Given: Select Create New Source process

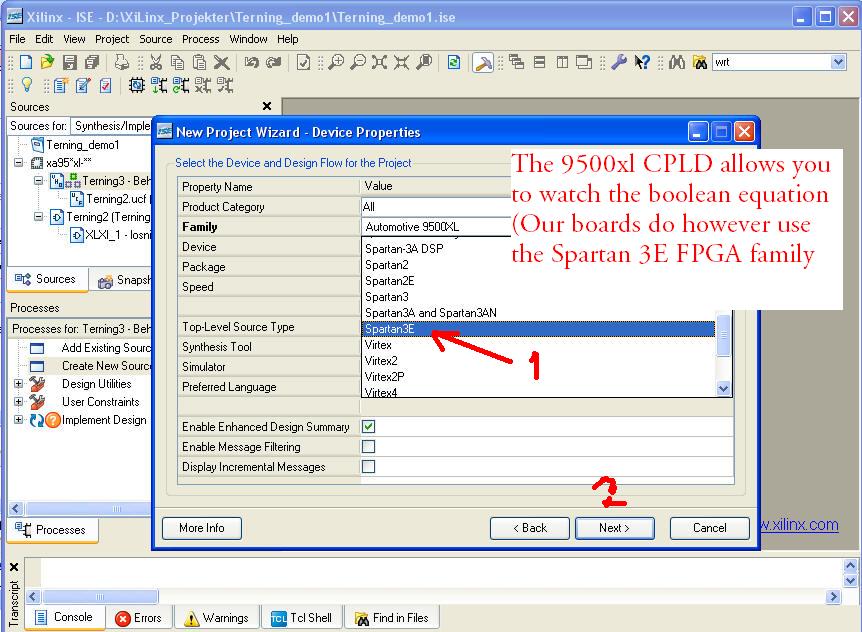Looking at the screenshot, I should (x=106, y=366).
